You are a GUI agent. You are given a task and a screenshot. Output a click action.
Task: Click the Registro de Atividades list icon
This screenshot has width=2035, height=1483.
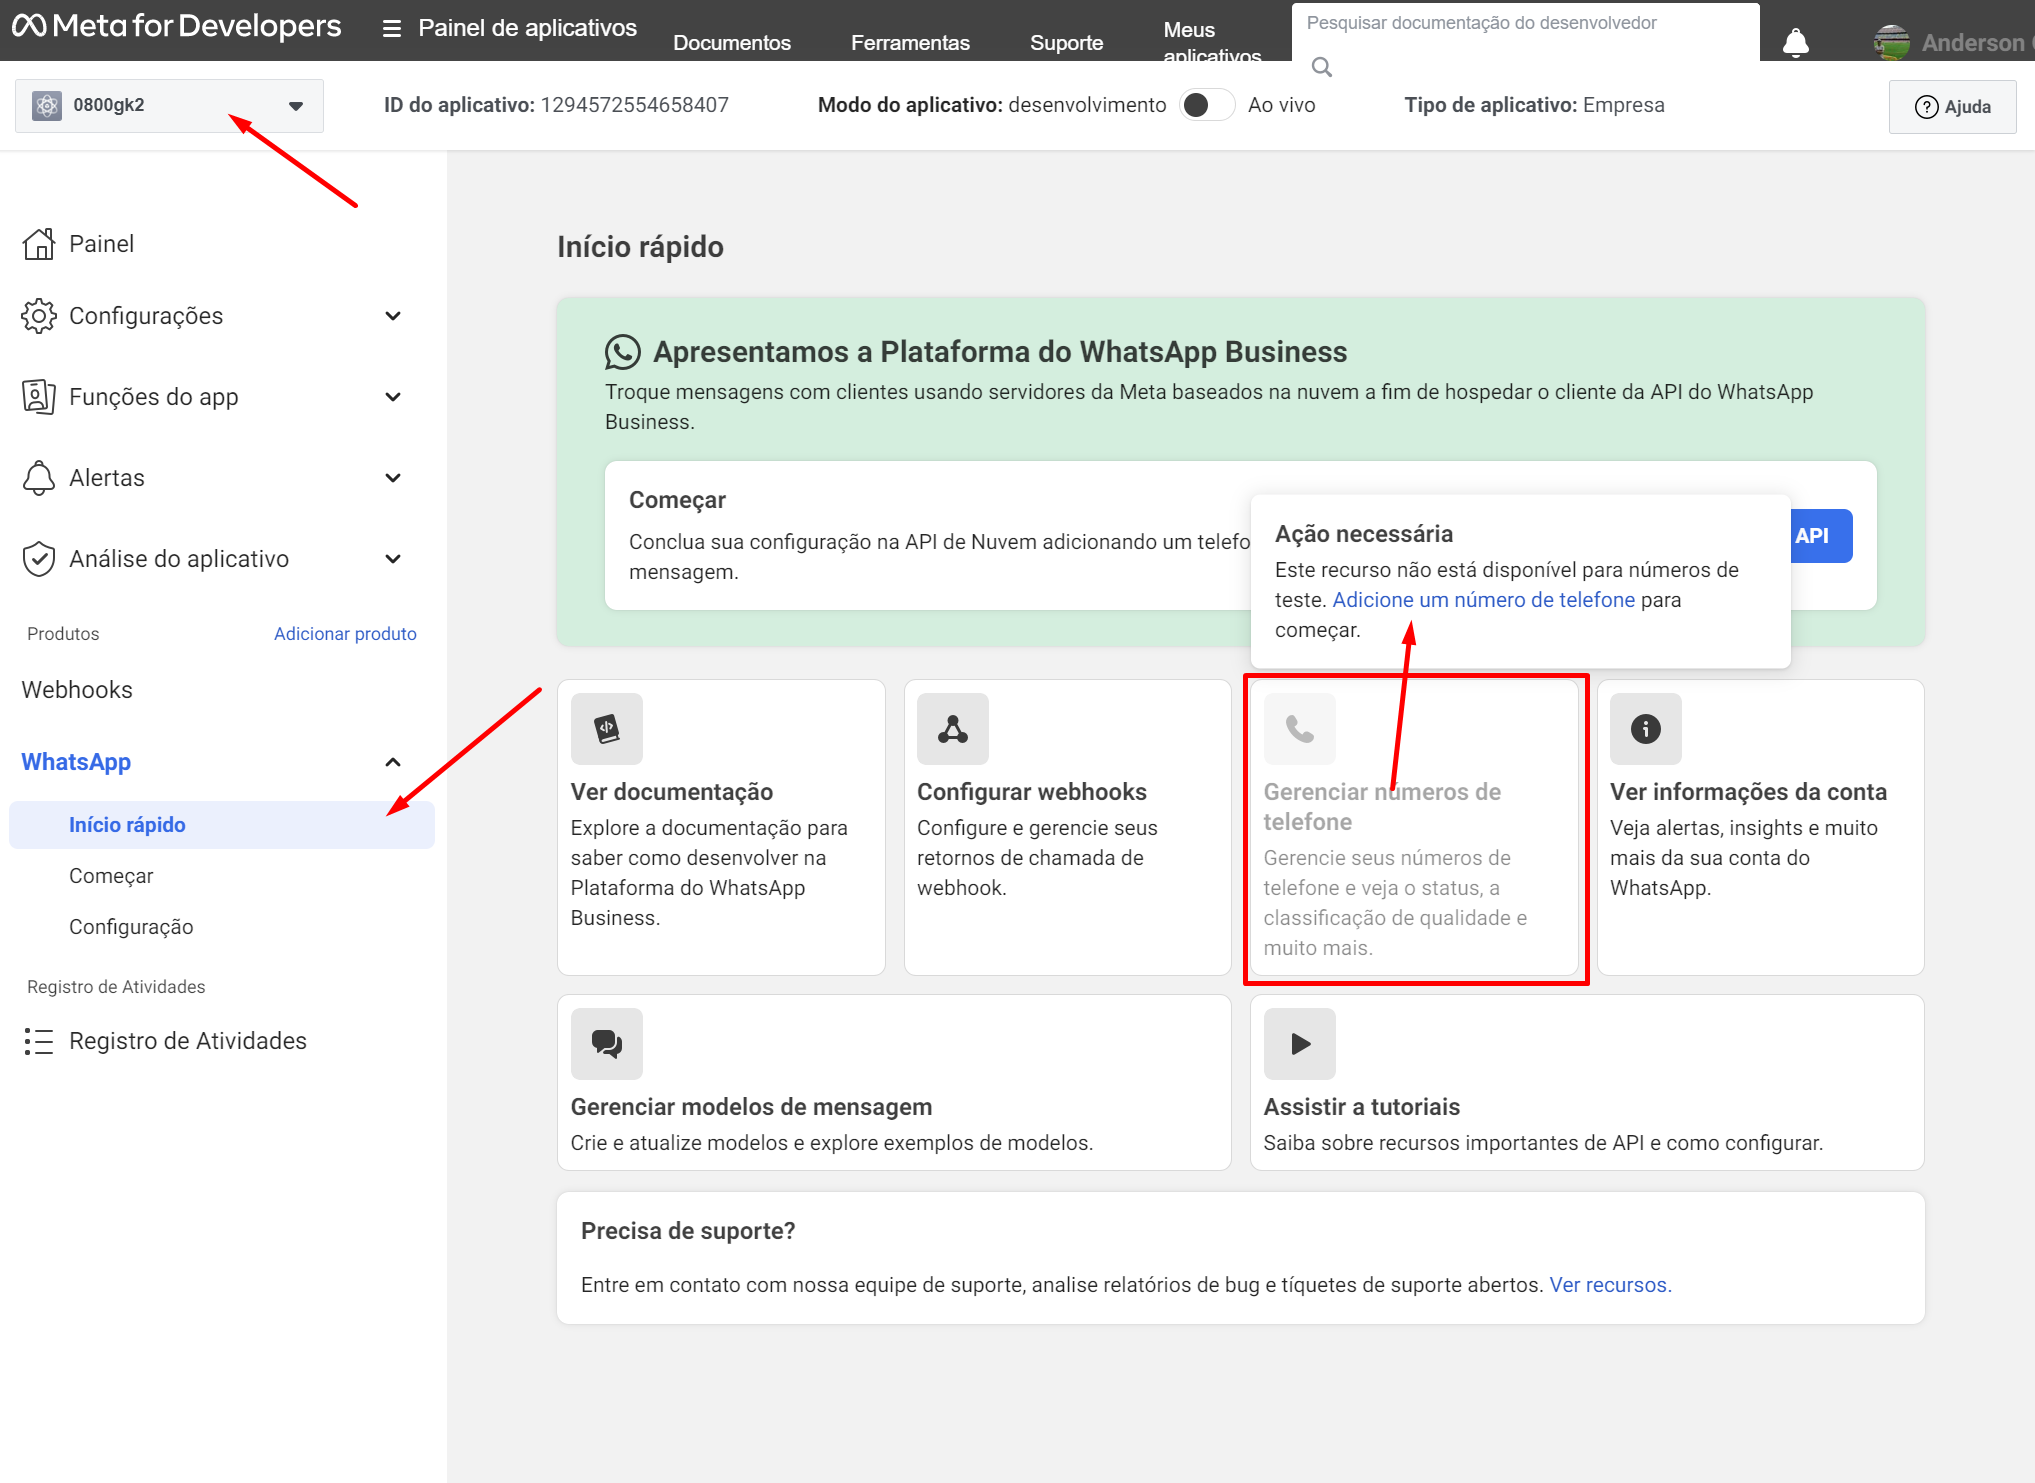[x=39, y=1041]
